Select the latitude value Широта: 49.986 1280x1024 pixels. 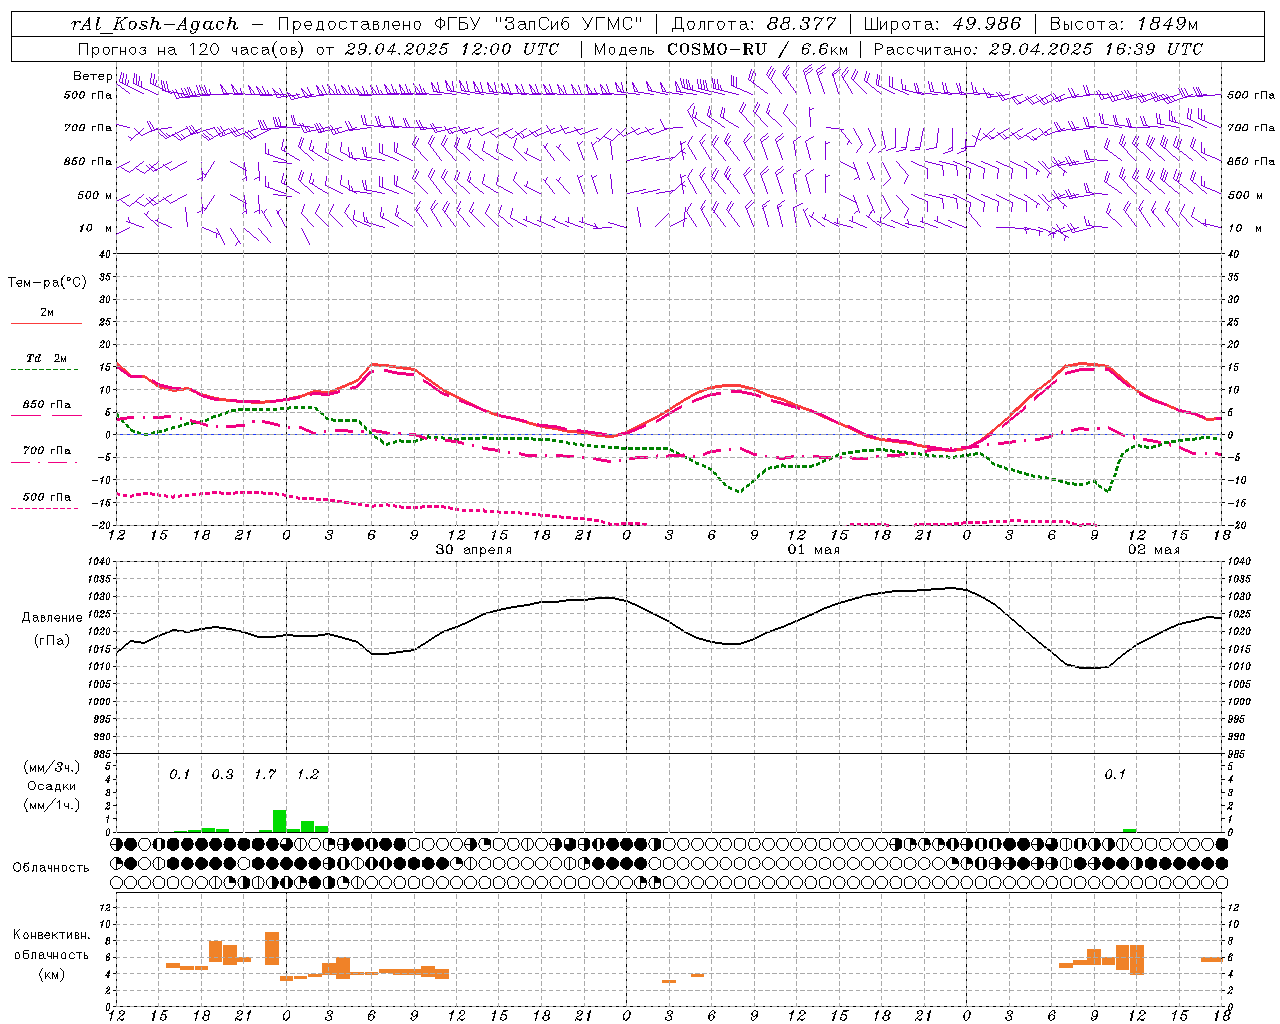point(942,24)
